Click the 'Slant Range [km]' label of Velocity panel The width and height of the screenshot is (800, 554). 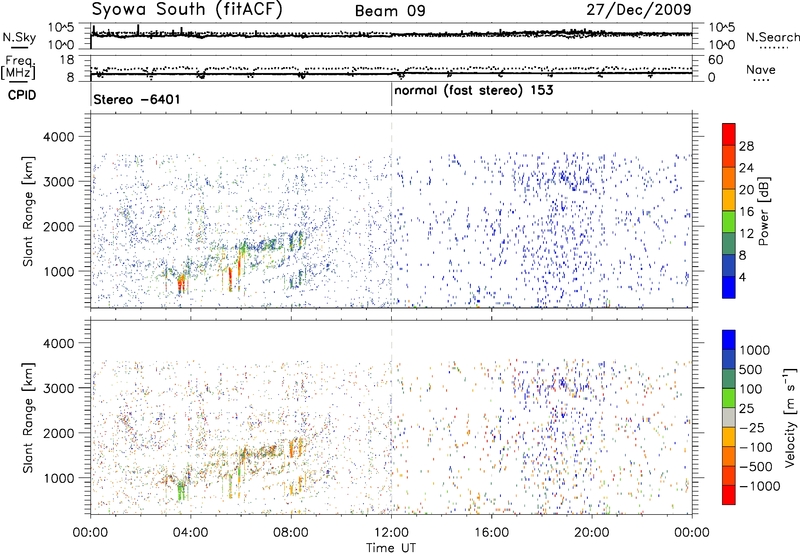[x=28, y=417]
